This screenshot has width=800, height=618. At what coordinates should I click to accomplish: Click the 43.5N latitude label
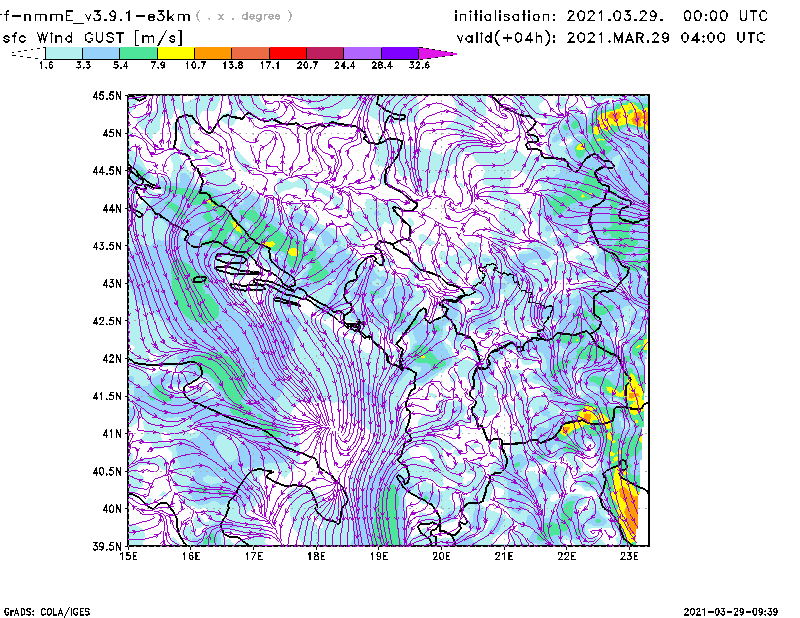click(107, 246)
